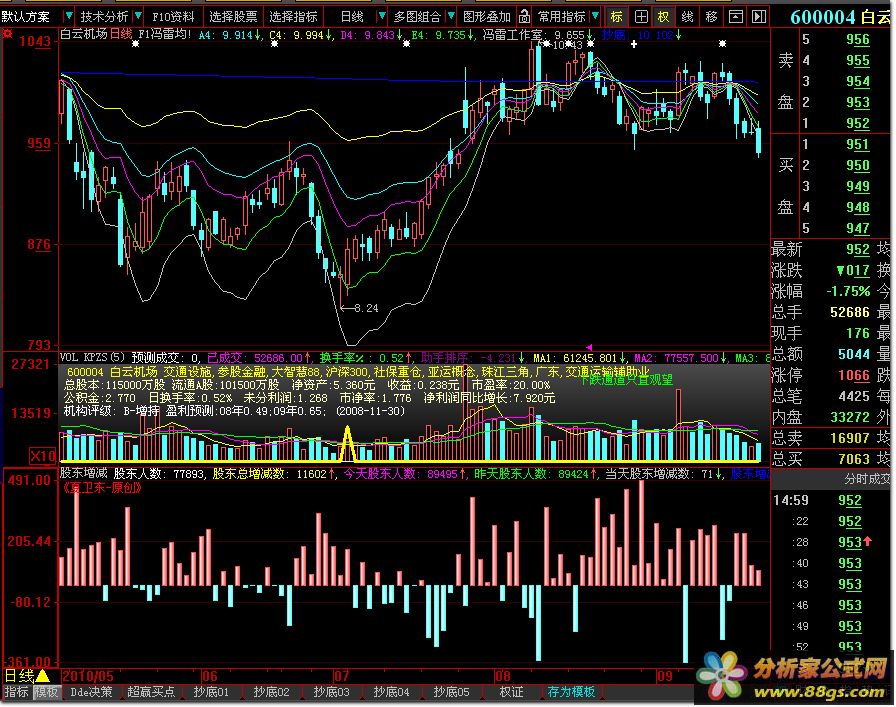Click the VOL KPZS(5) indicator label
Image resolution: width=896 pixels, height=707 pixels.
point(93,357)
